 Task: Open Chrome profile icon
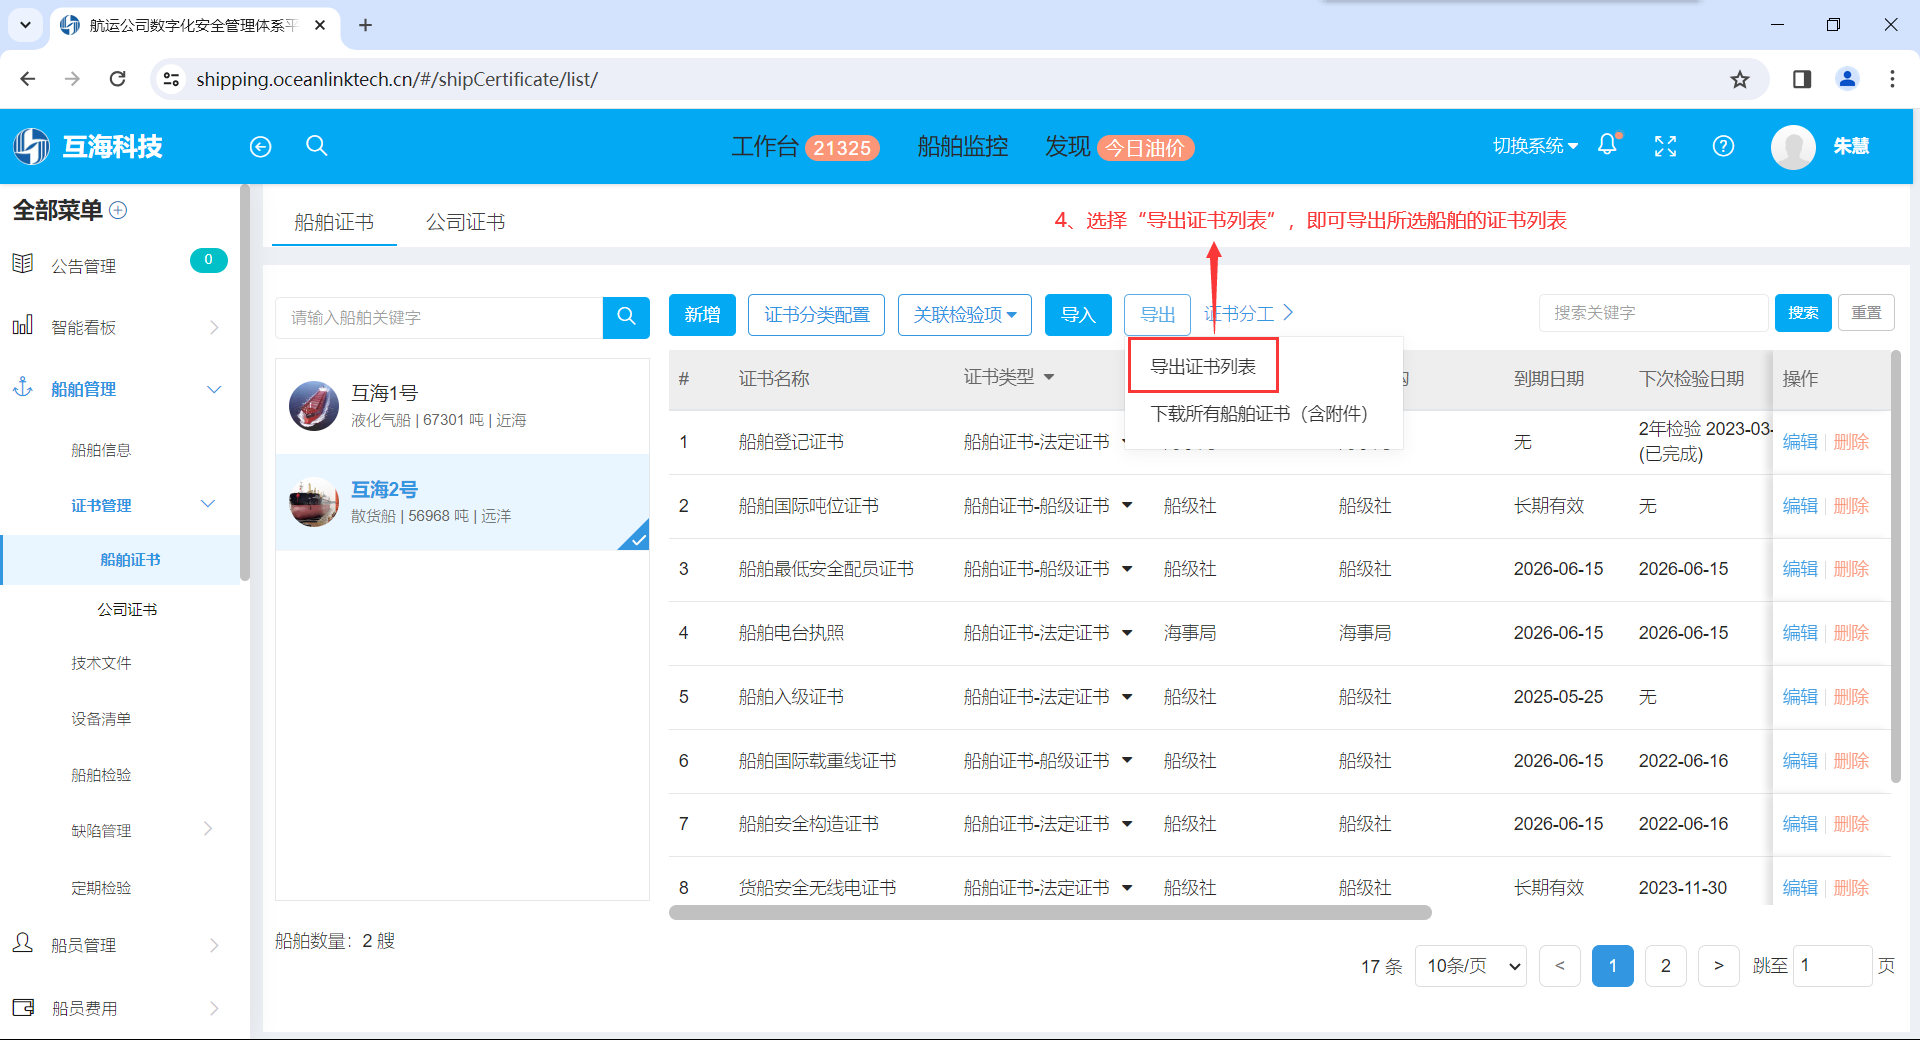(1847, 79)
